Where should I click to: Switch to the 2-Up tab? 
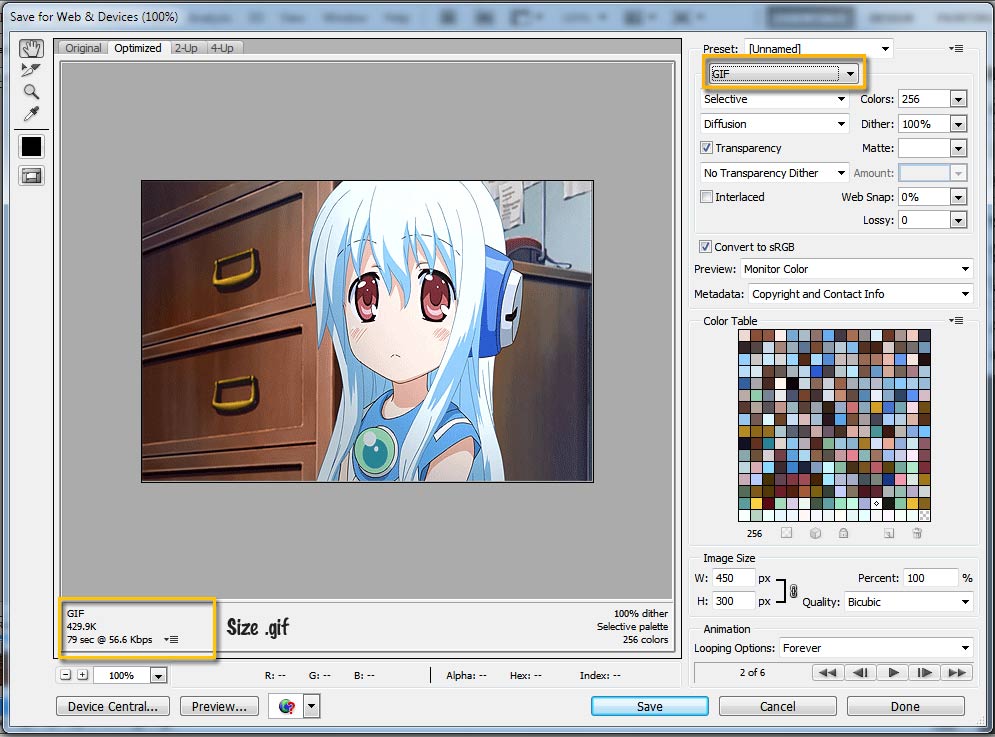[x=186, y=48]
